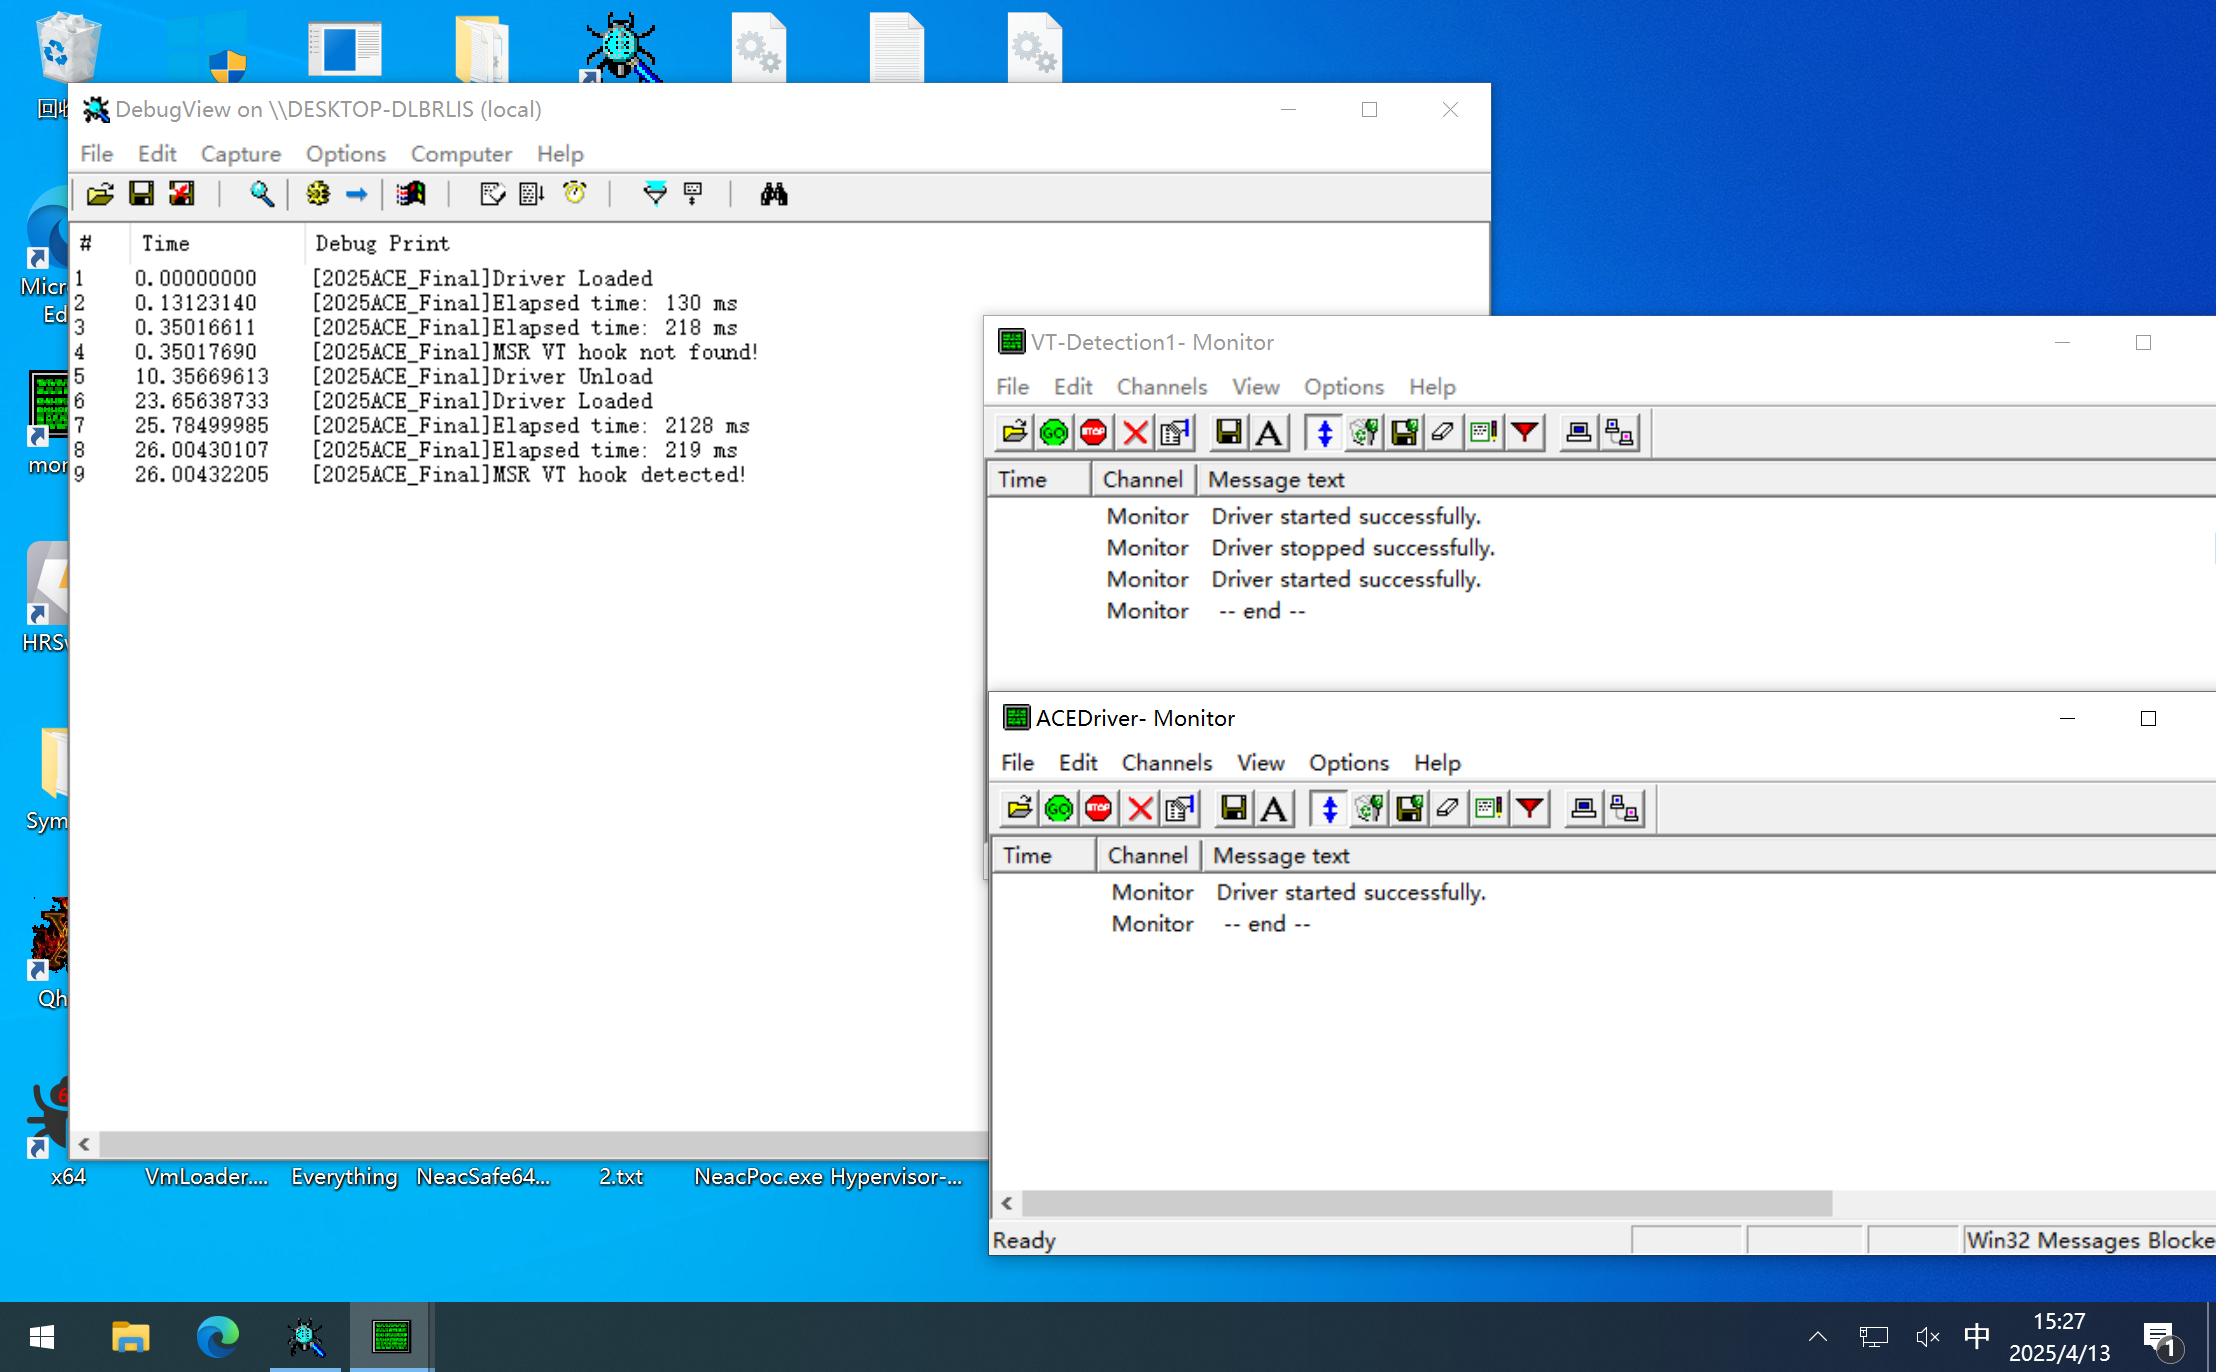This screenshot has width=2216, height=1372.
Task: Click DebugView horizontal scrollbar left arrow
Action: click(x=85, y=1144)
